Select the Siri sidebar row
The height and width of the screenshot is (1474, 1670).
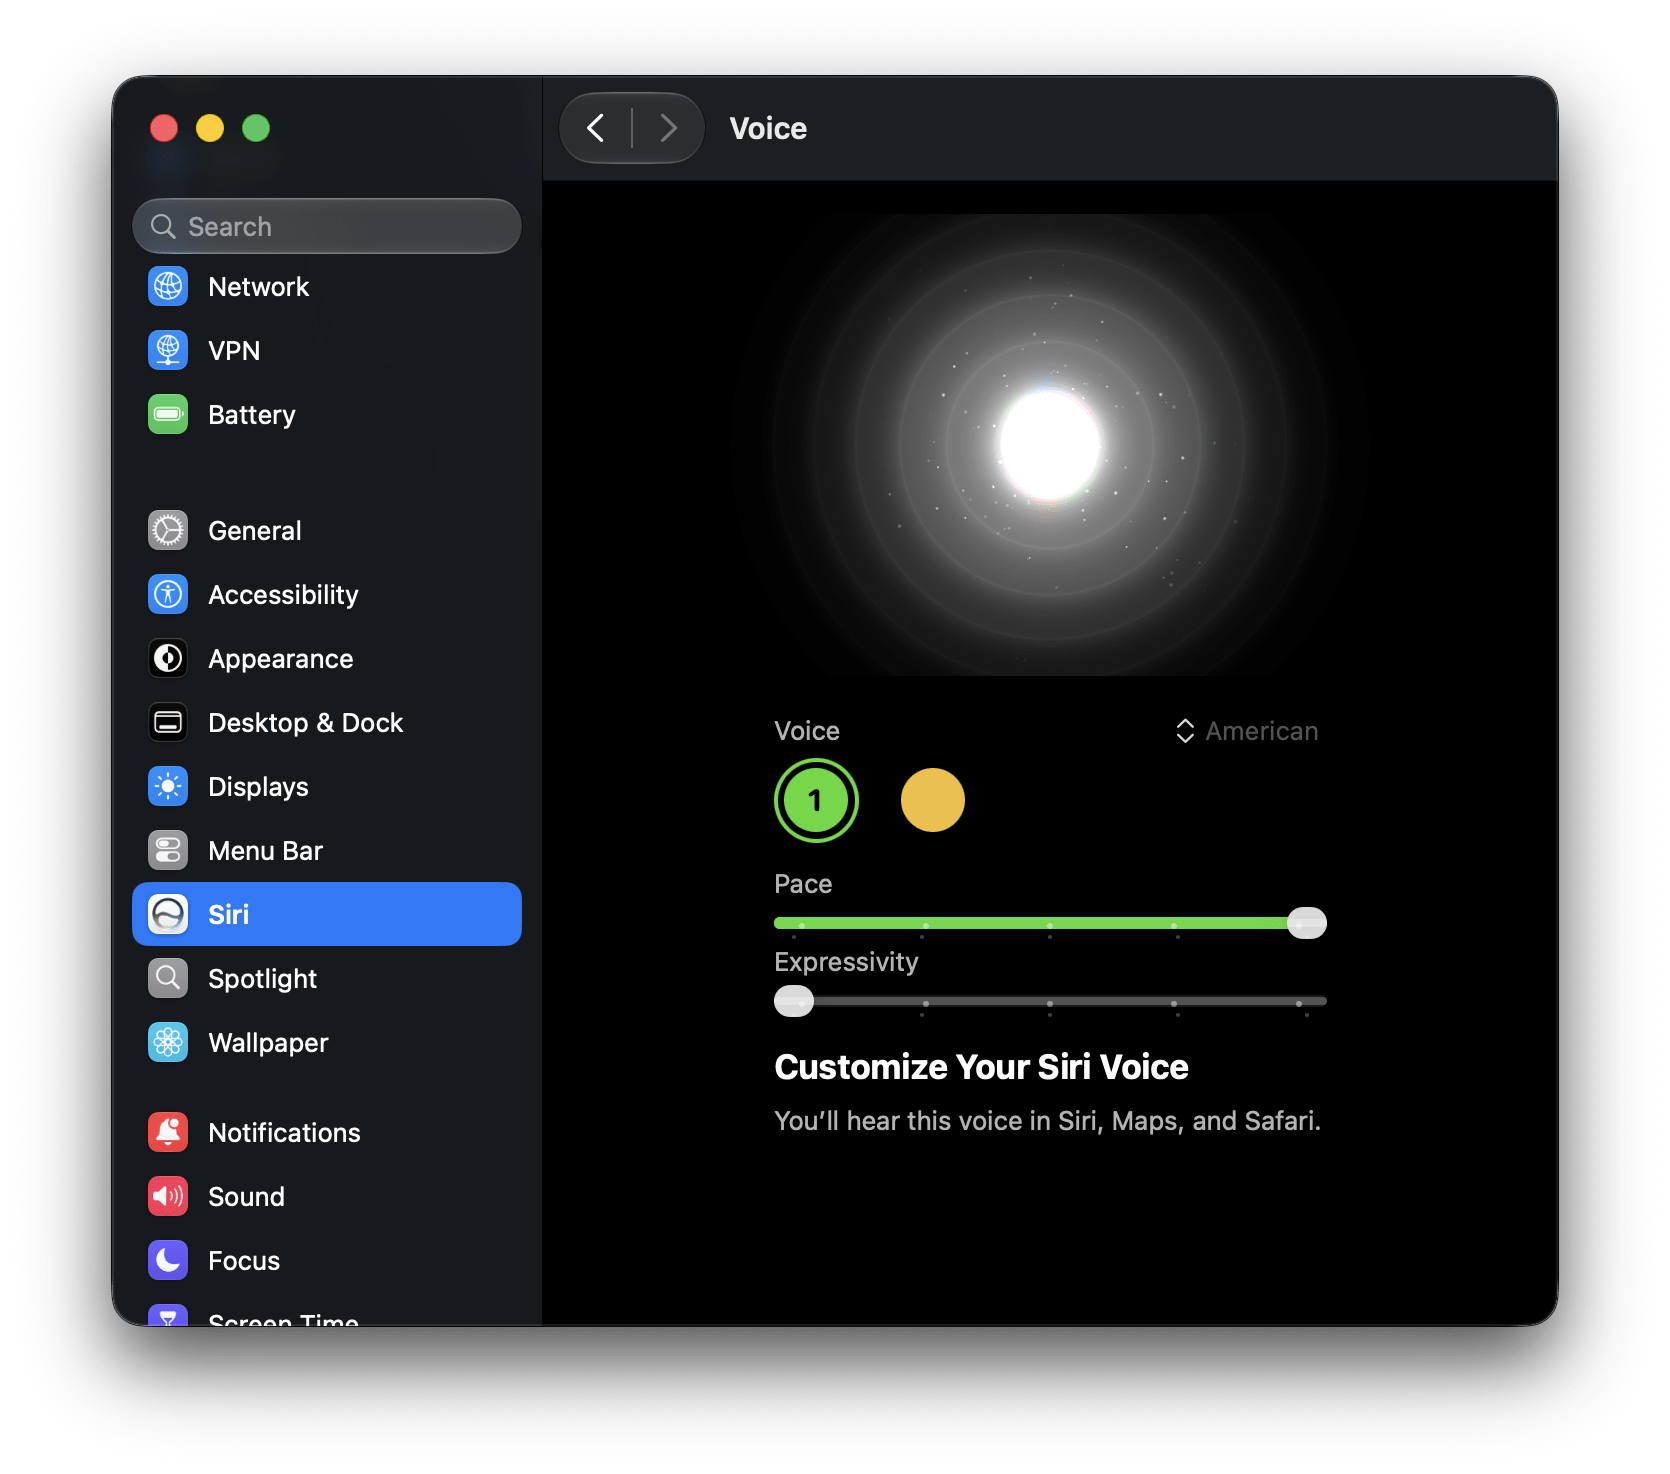(327, 915)
